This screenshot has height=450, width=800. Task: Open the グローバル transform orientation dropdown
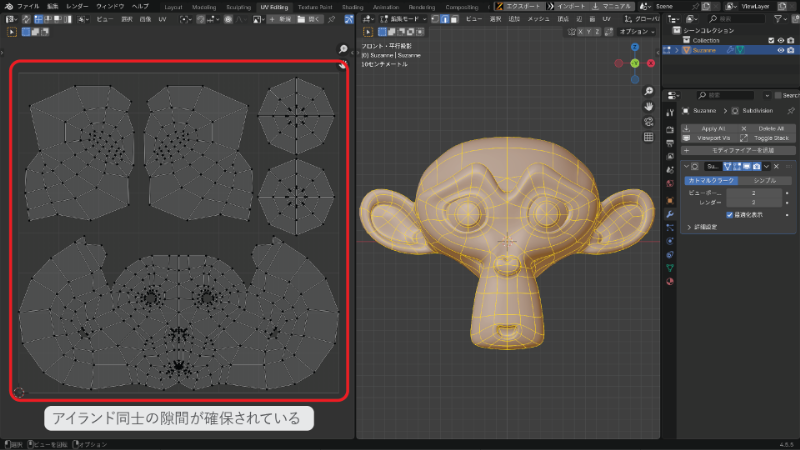coord(642,19)
